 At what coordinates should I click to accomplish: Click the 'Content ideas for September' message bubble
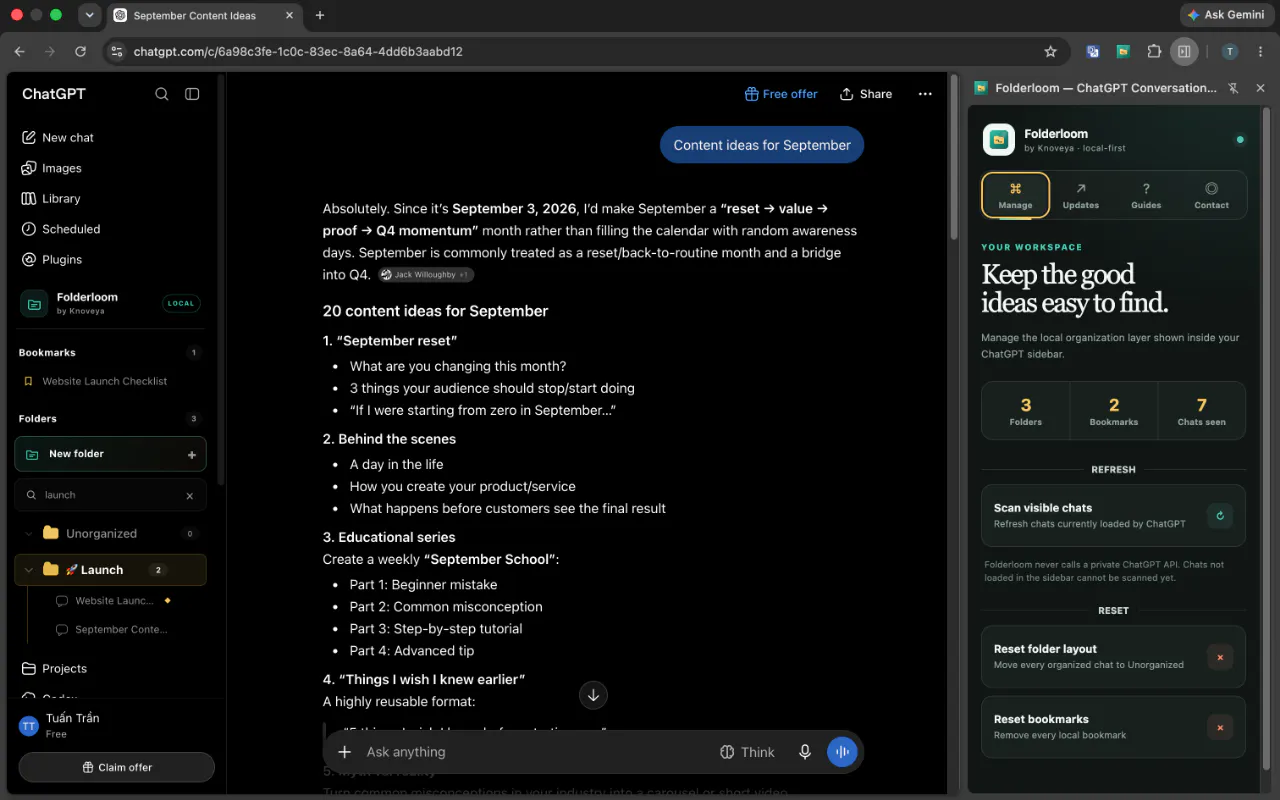click(762, 145)
